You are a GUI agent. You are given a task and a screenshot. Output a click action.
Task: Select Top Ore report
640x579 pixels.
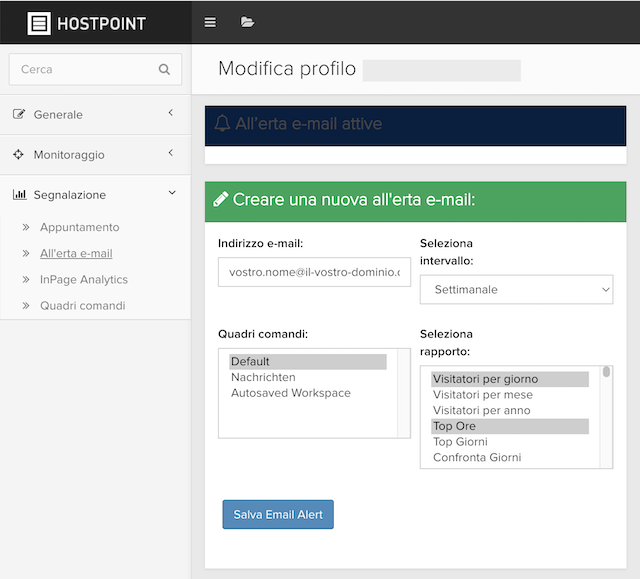click(x=510, y=426)
